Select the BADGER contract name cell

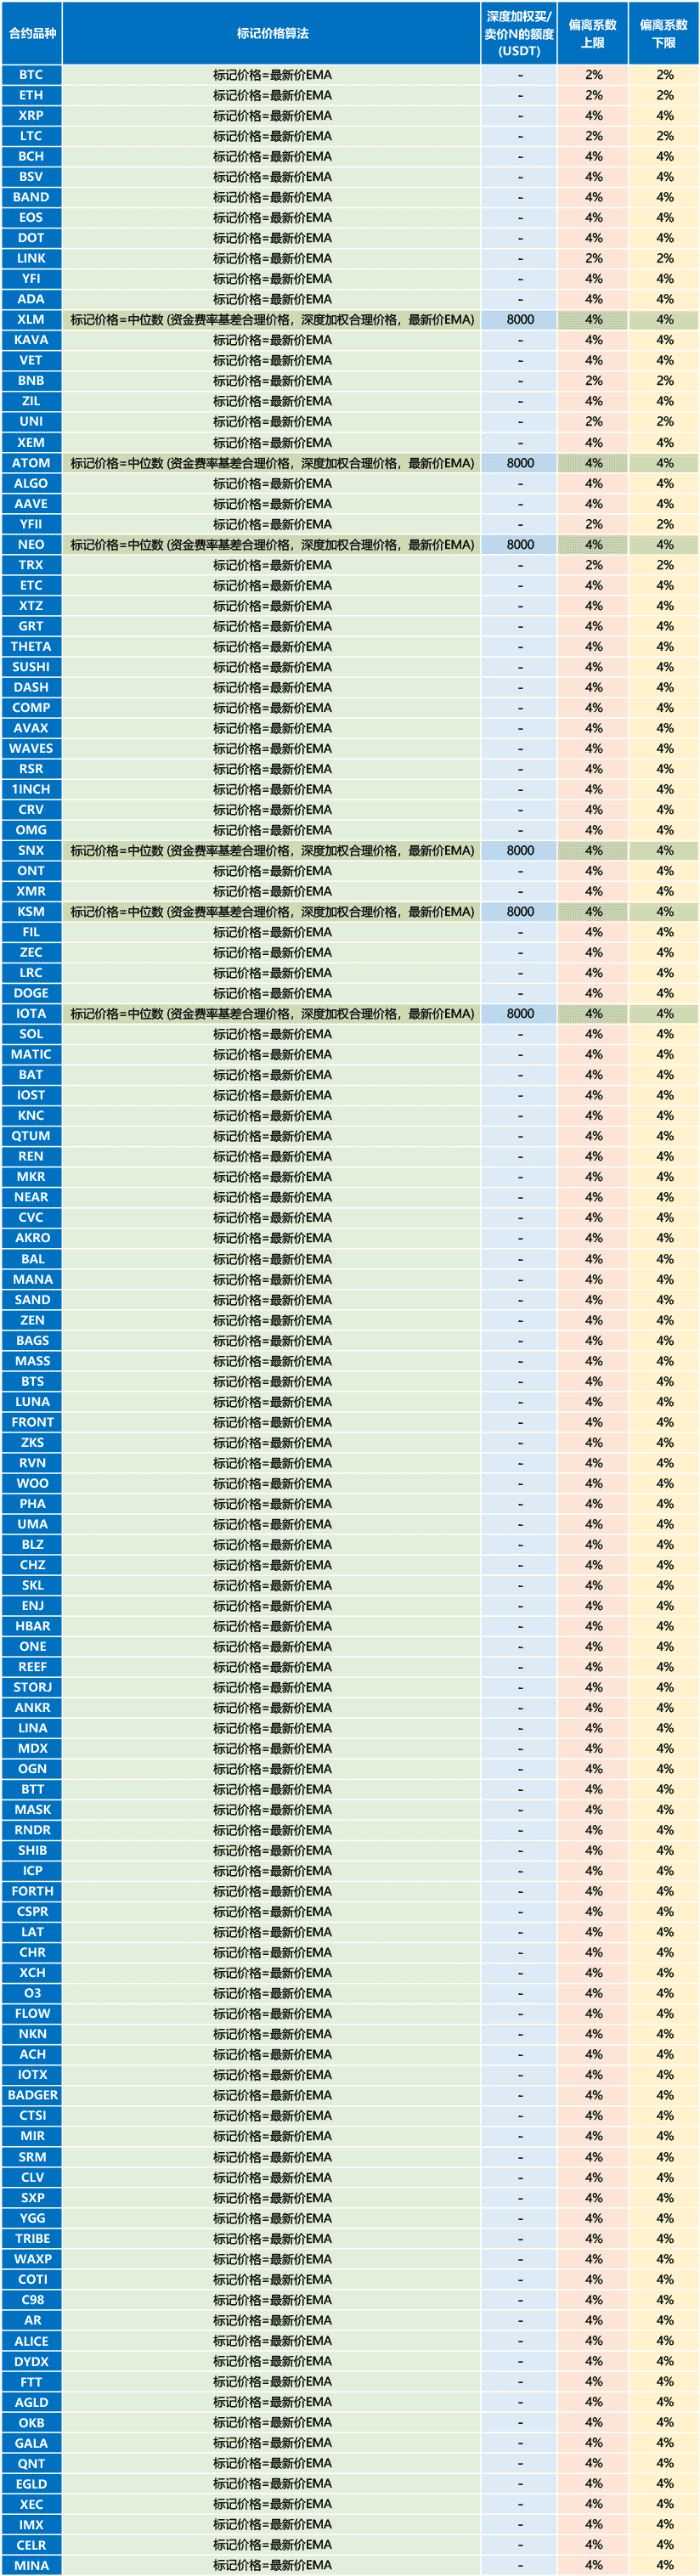click(x=31, y=2096)
